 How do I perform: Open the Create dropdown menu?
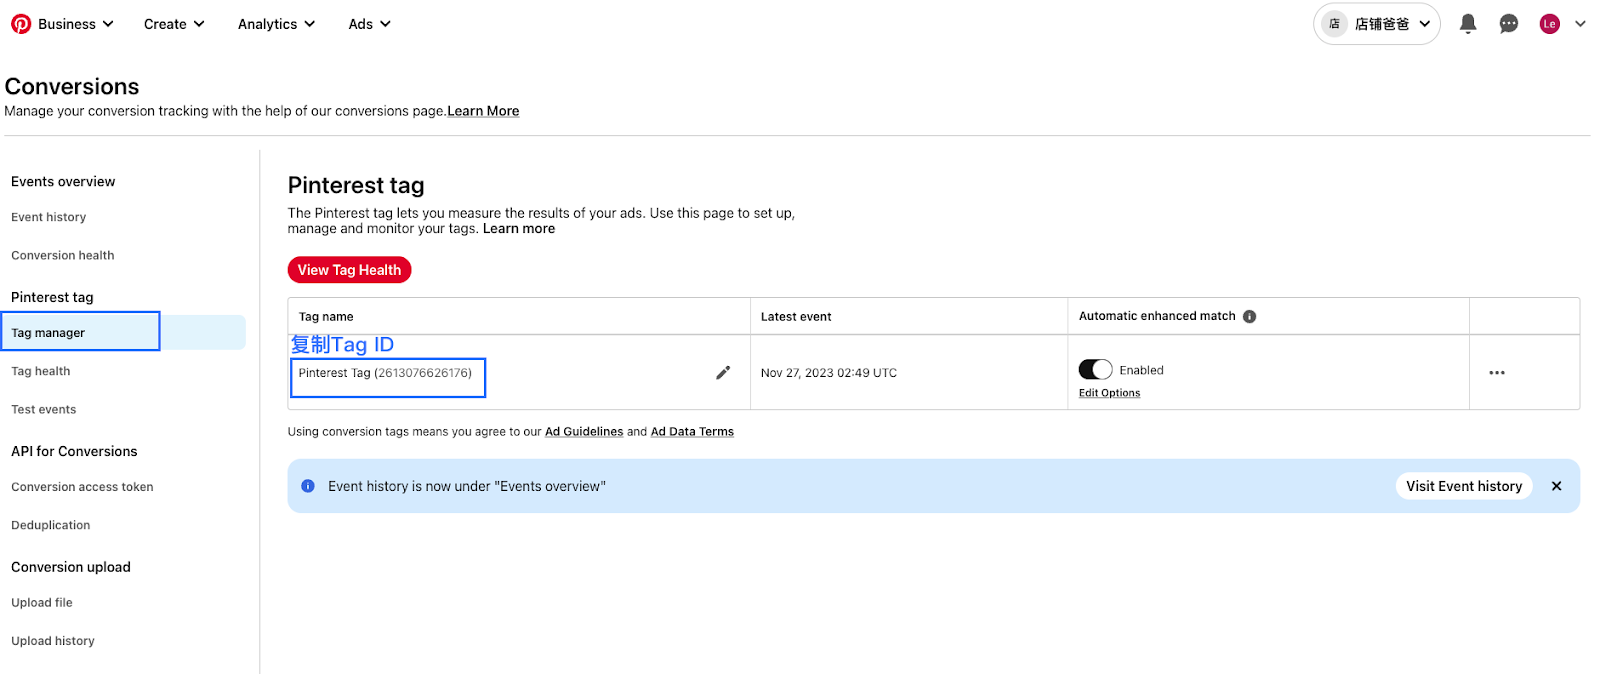174,24
